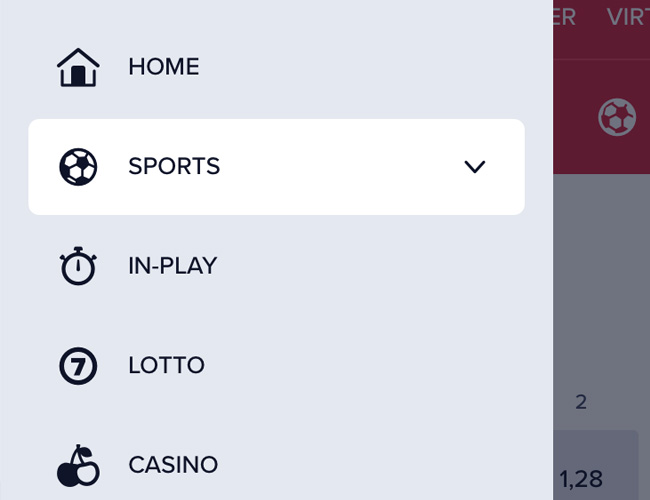Click the Casino cherries icon

(78, 466)
